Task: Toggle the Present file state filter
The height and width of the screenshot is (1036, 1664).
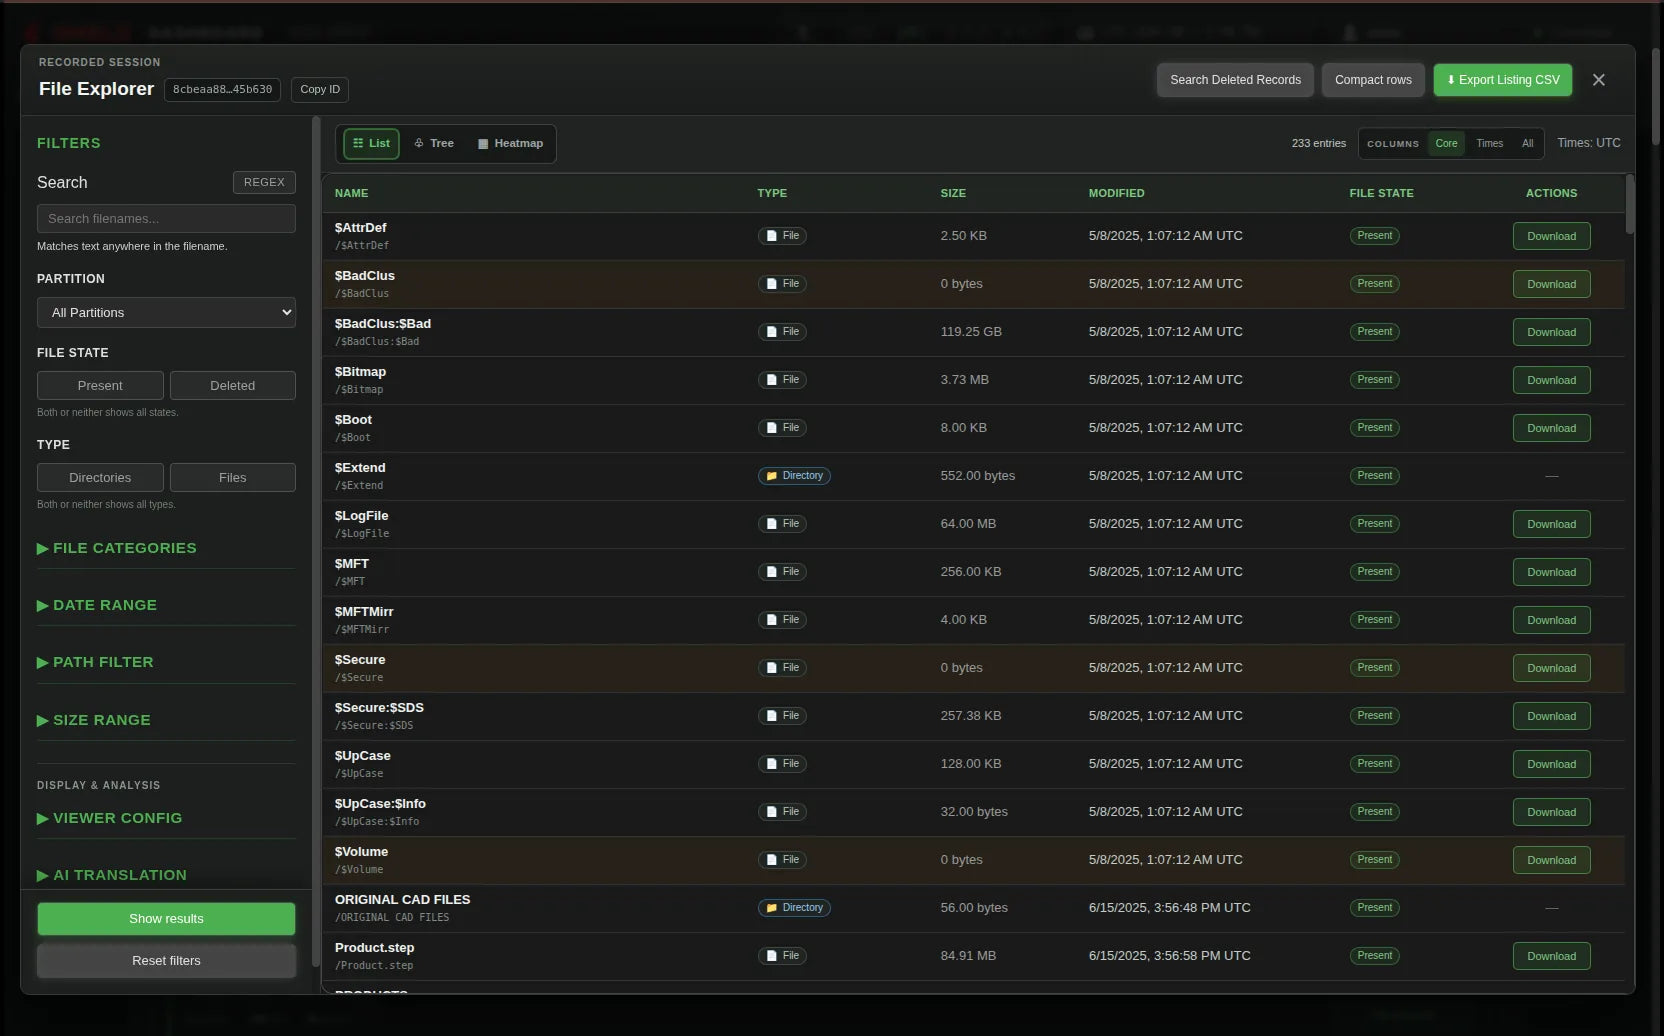Action: point(100,386)
